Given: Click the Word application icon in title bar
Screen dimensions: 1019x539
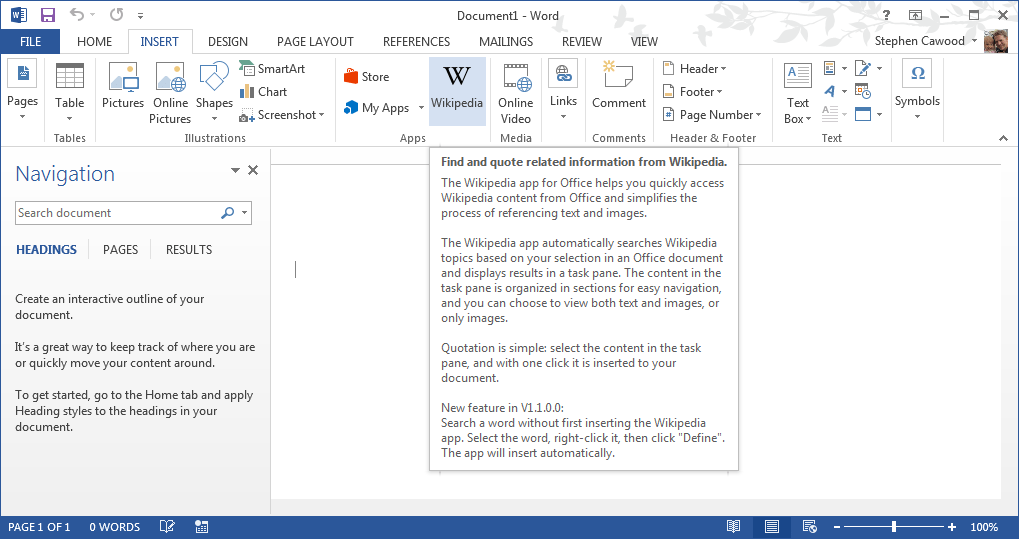Looking at the screenshot, I should click(x=18, y=15).
